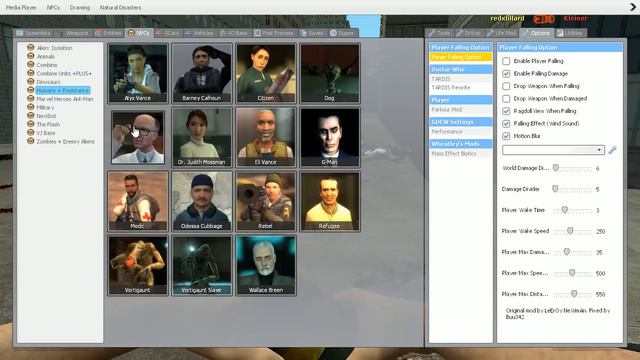The height and width of the screenshot is (360, 640).
Task: Open the Media Player menu
Action: [21, 7]
